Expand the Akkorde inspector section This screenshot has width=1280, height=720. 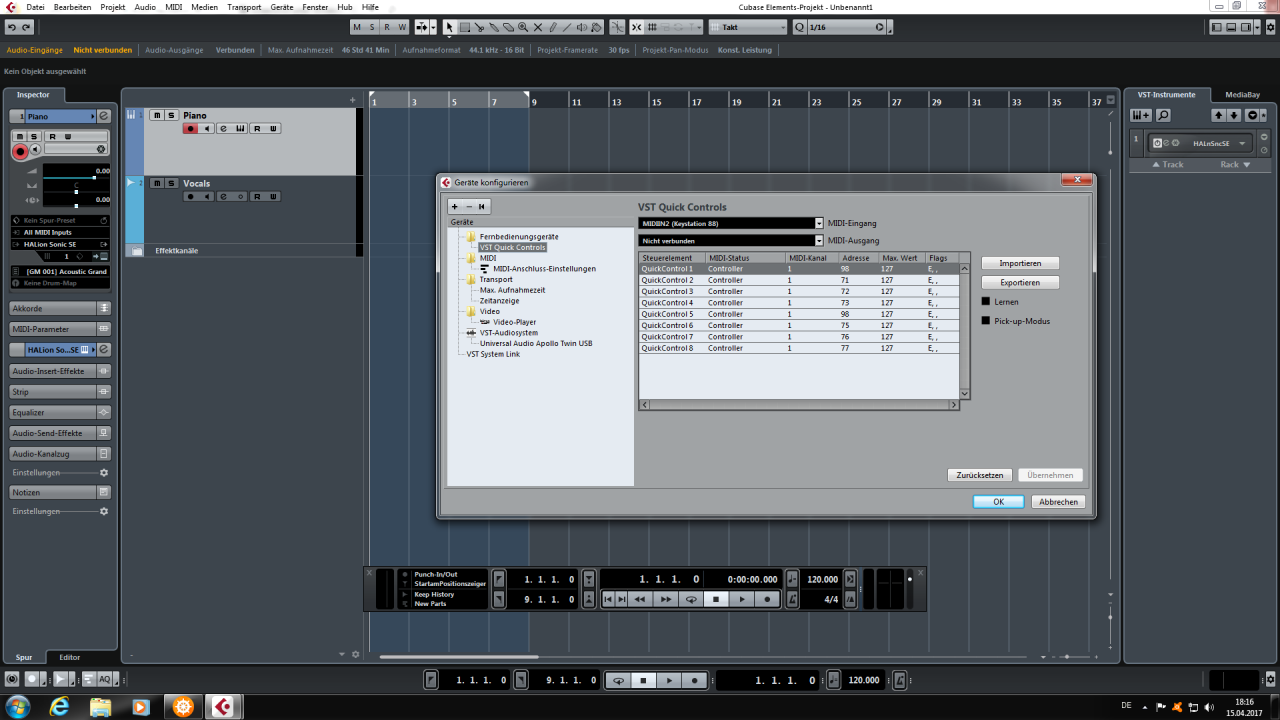60,308
